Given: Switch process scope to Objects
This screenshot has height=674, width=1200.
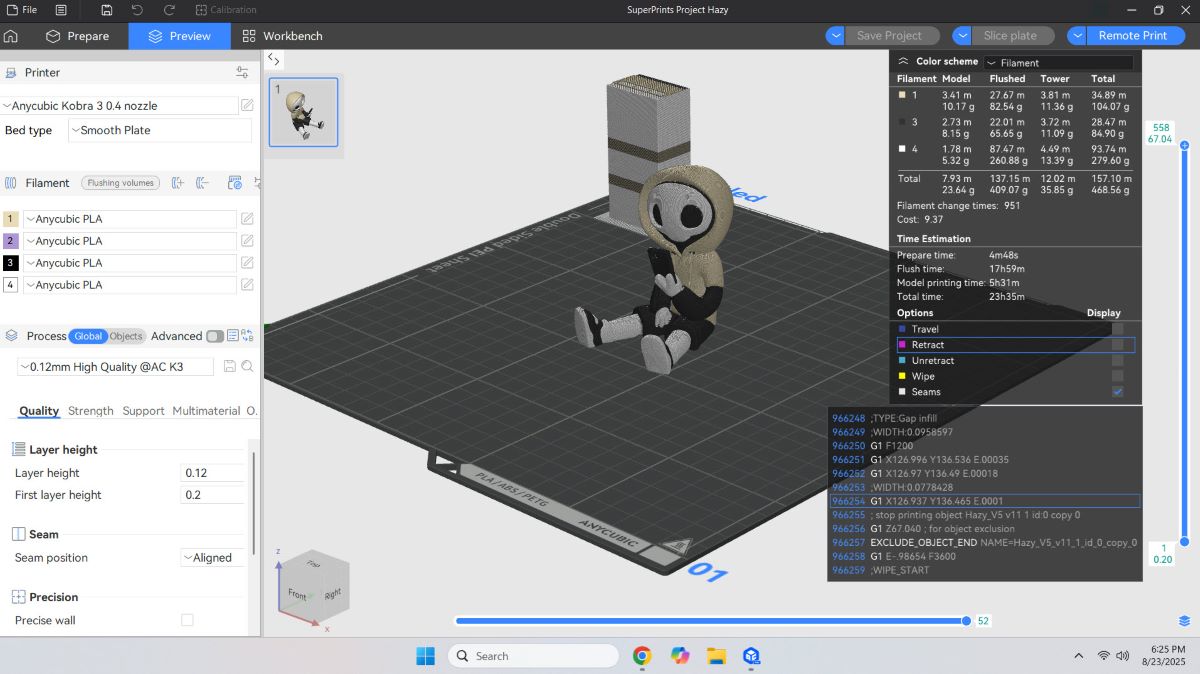Looking at the screenshot, I should coord(126,336).
